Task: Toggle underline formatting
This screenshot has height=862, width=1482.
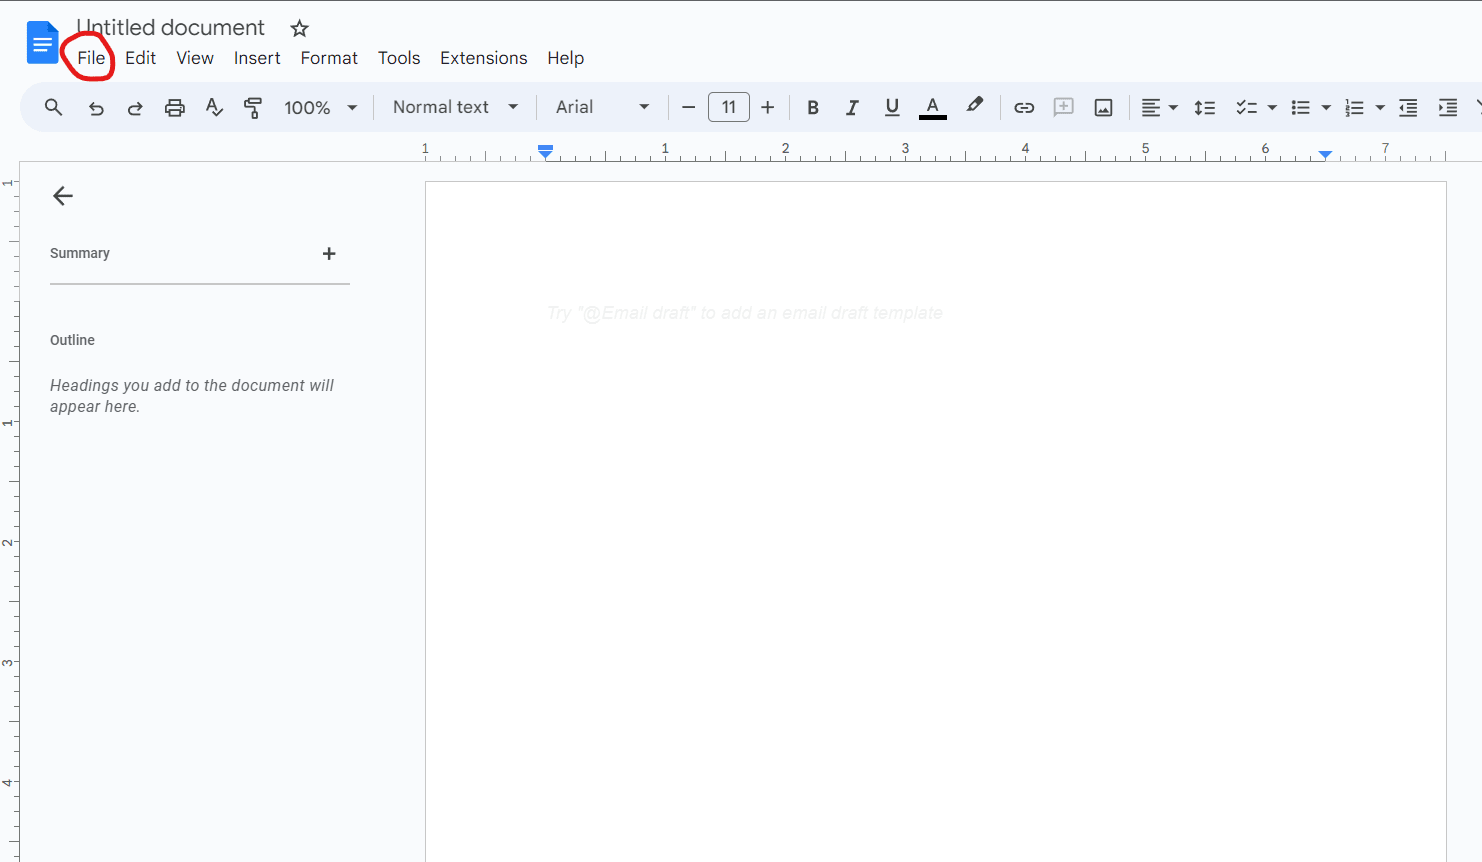Action: coord(892,107)
